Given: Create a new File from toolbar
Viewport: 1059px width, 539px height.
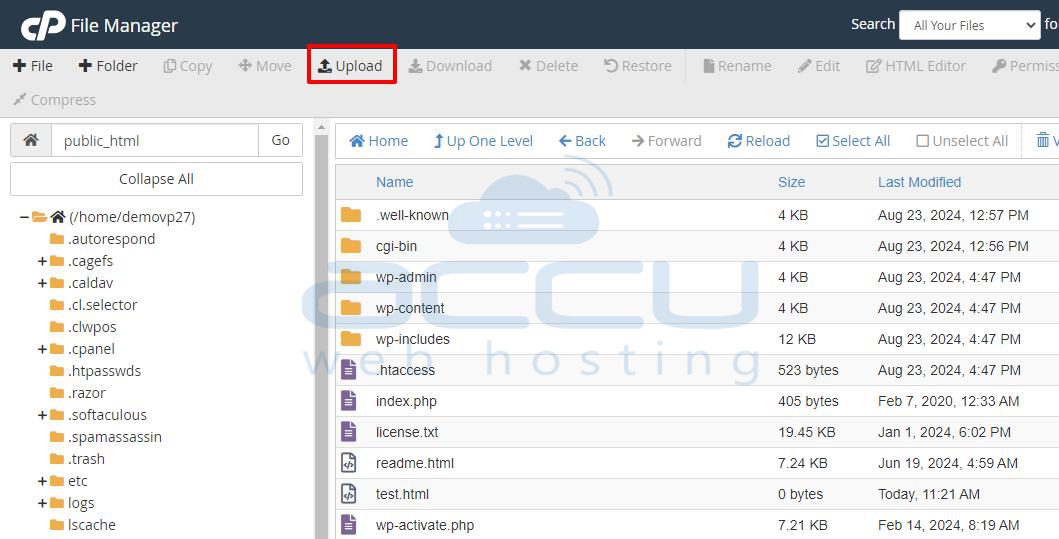Looking at the screenshot, I should coord(33,66).
